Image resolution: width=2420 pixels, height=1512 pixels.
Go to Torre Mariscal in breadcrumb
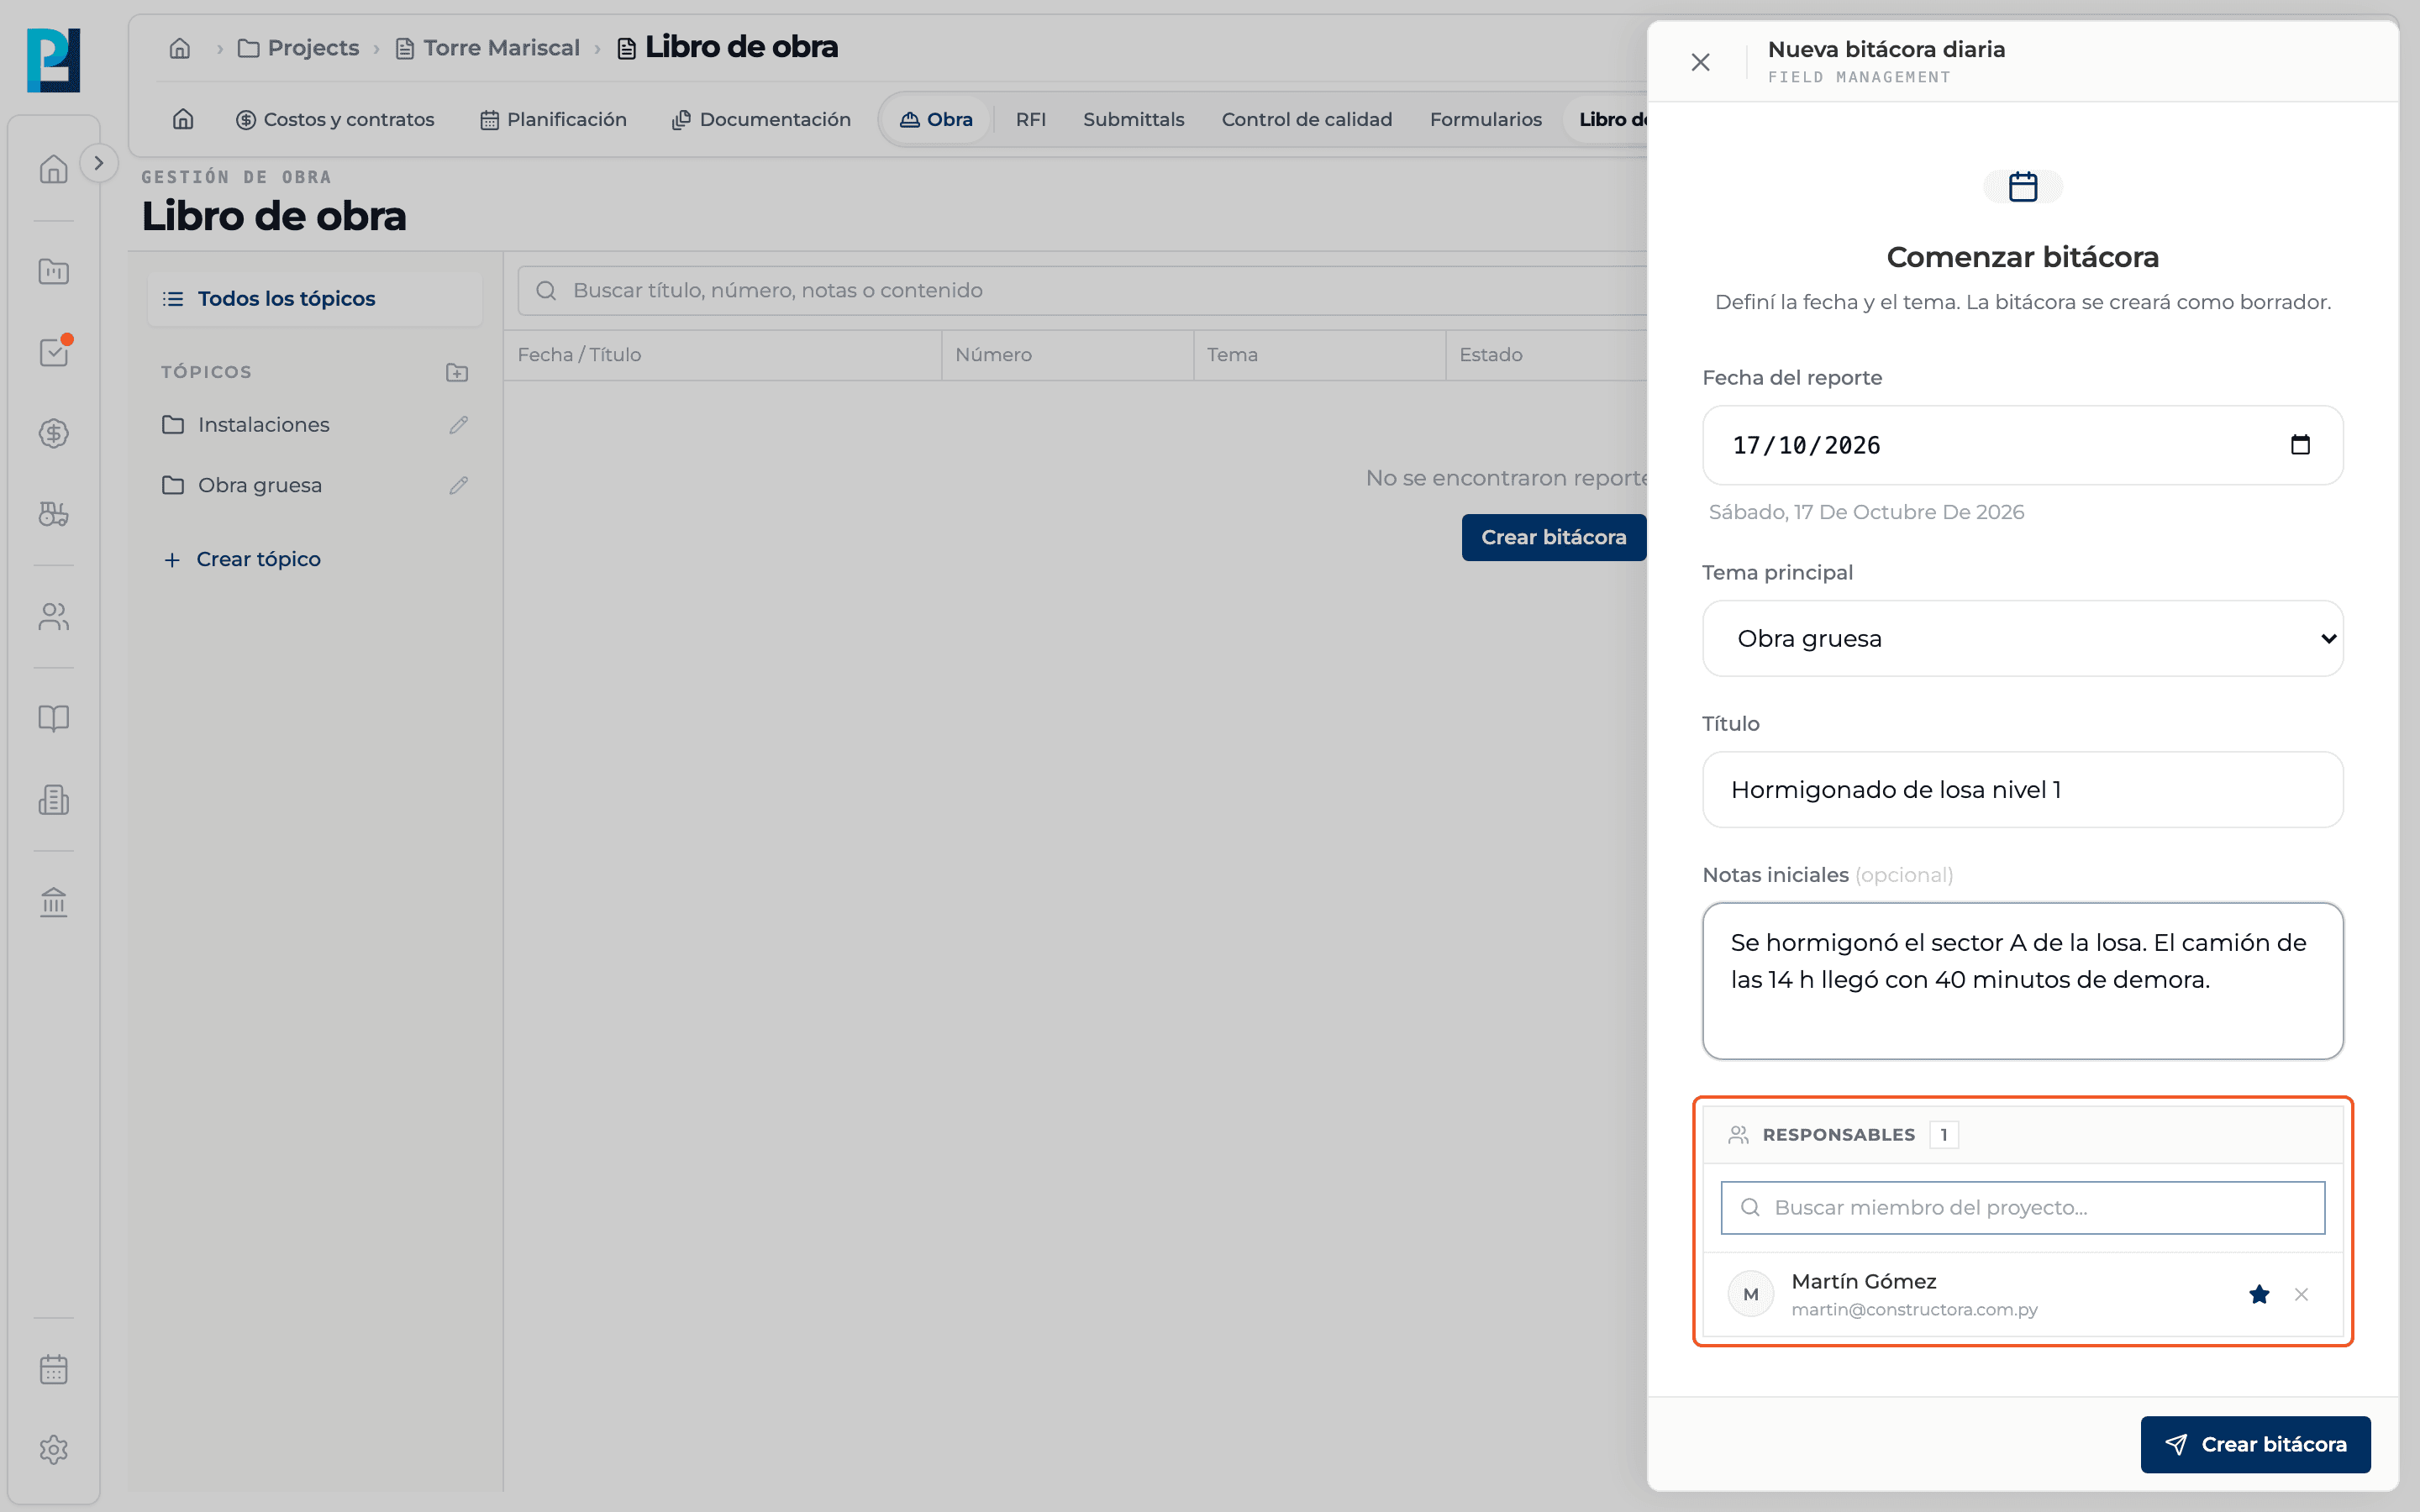tap(488, 48)
